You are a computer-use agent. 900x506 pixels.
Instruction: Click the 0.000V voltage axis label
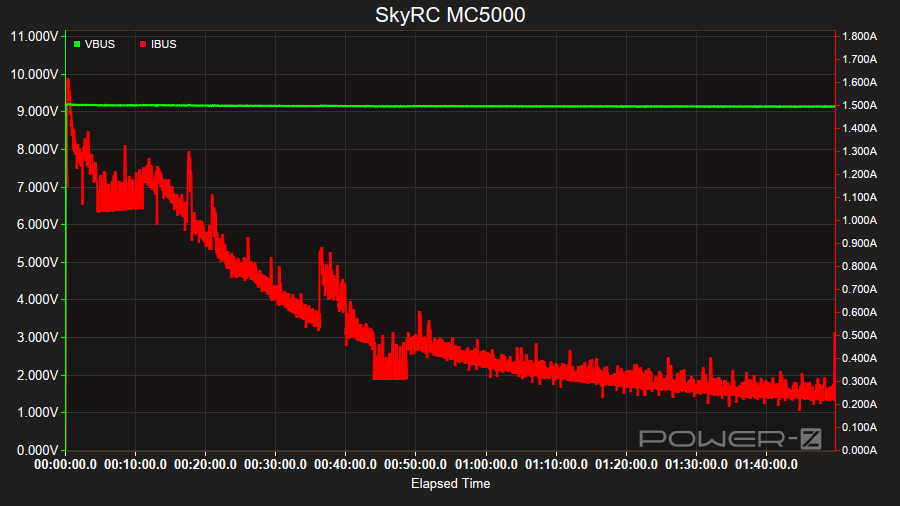(37, 451)
